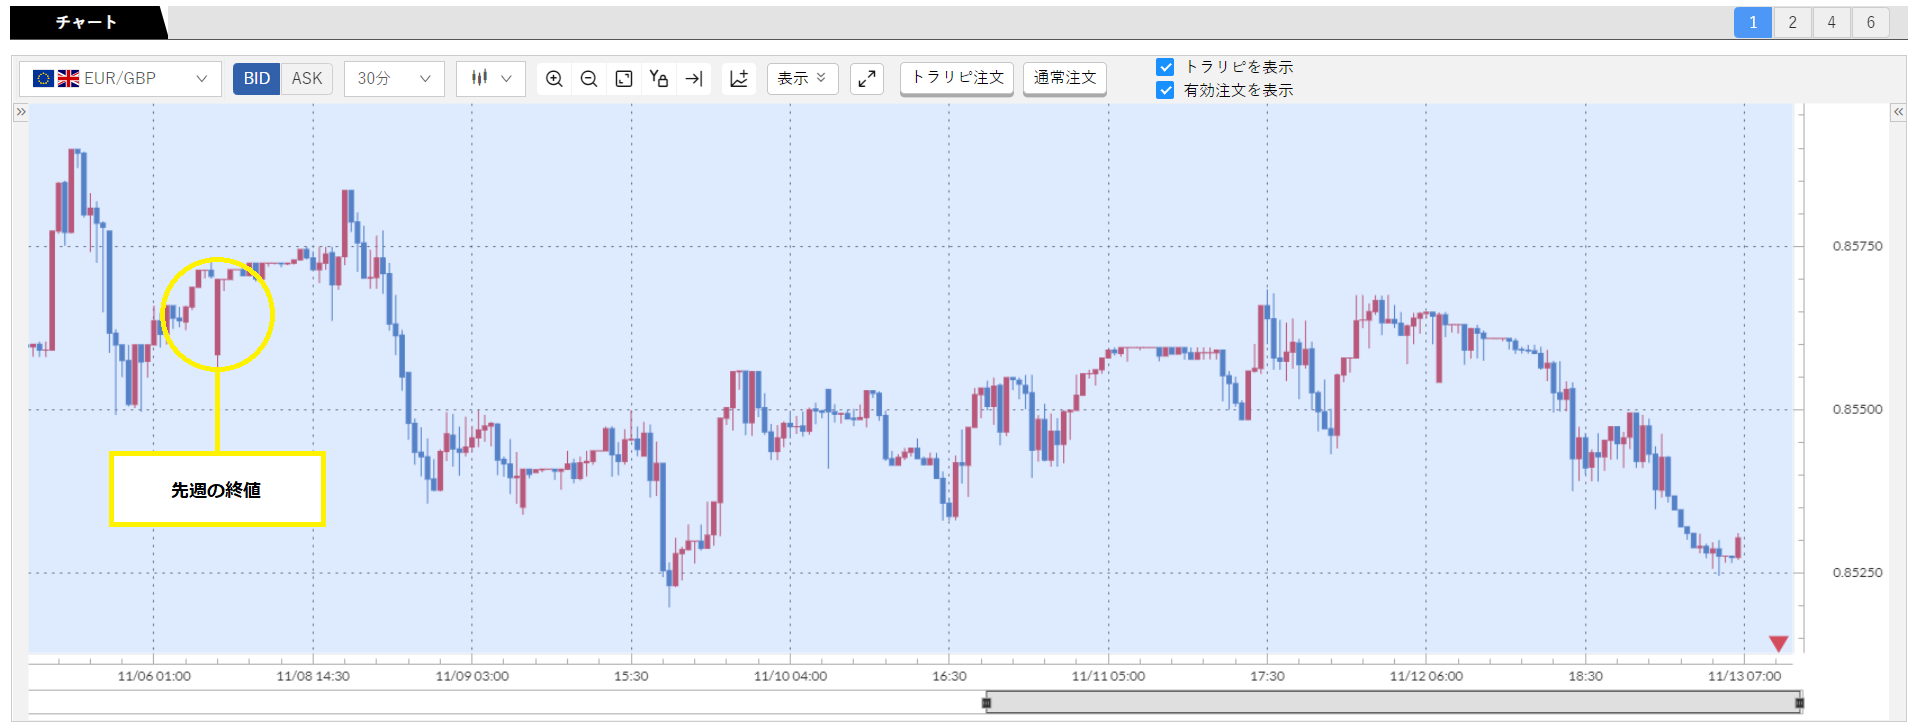This screenshot has width=1919, height=727.
Task: Click the red current-price triangle marker
Action: [1778, 643]
